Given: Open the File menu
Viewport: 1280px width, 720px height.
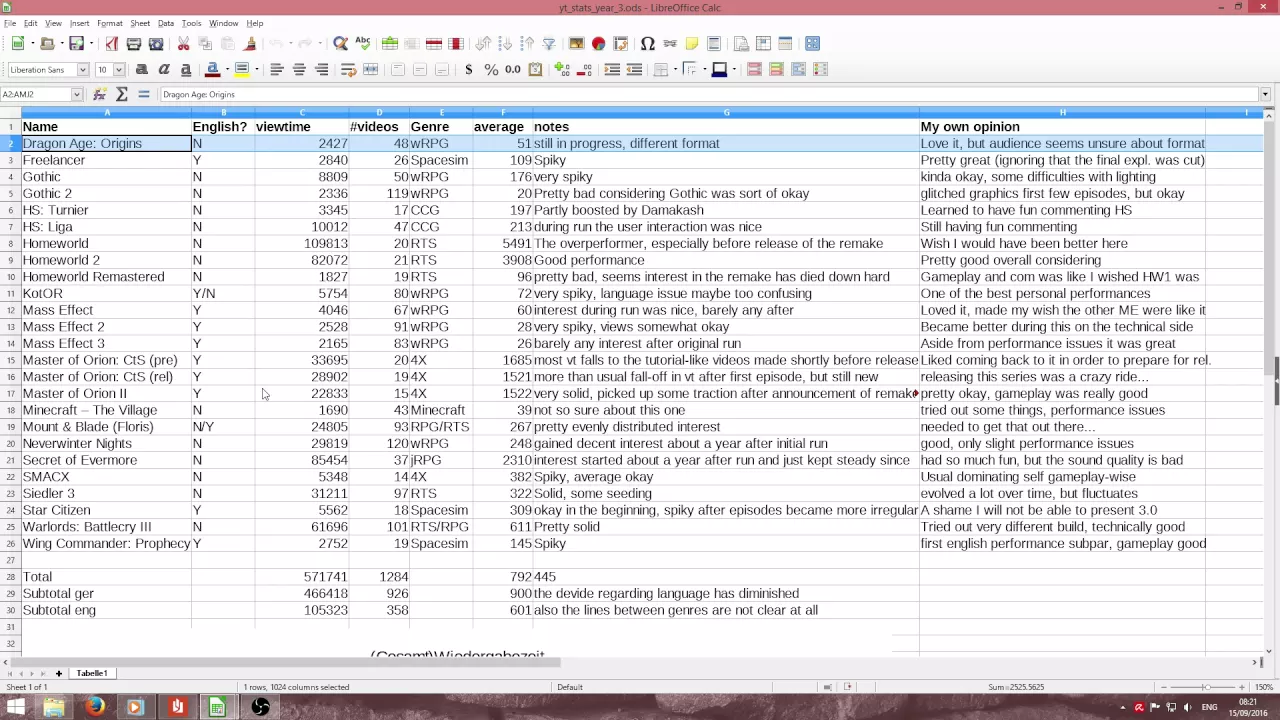Looking at the screenshot, I should pyautogui.click(x=10, y=23).
